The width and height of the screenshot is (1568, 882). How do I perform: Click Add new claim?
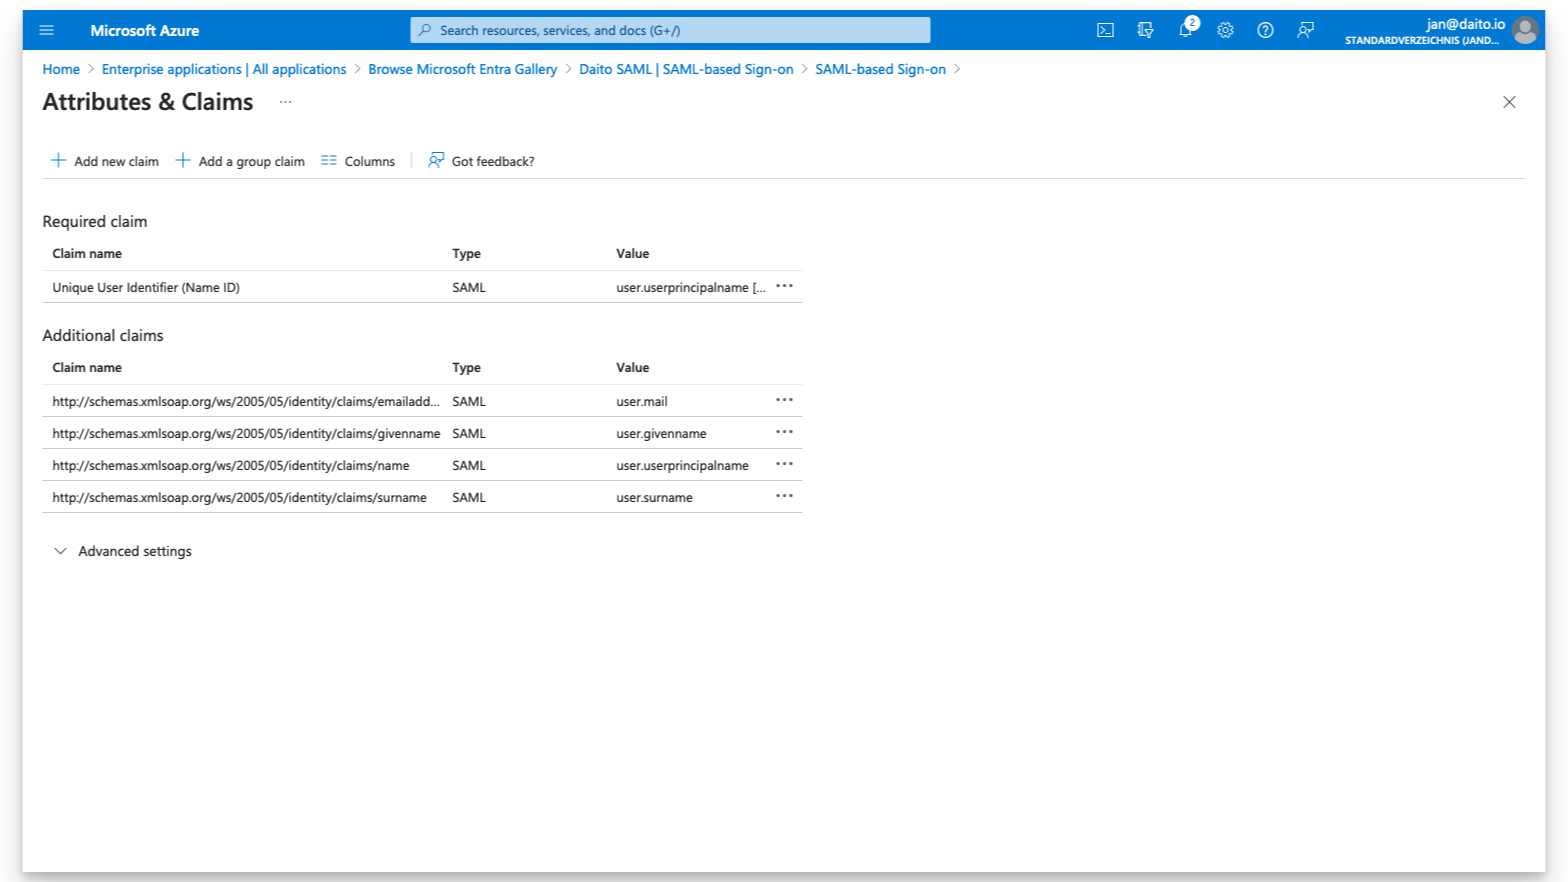click(x=105, y=161)
